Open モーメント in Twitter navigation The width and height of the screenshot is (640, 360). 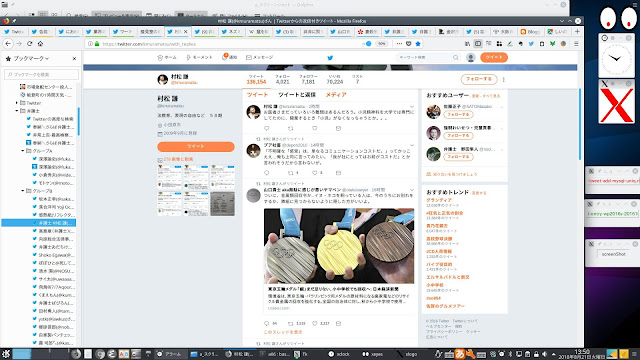[x=199, y=58]
